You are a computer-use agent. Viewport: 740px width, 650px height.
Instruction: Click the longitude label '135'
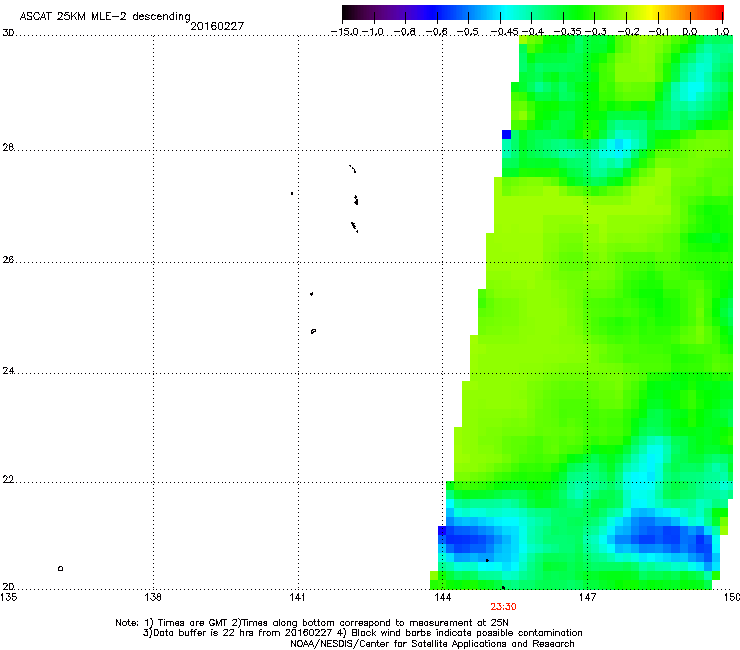click(x=8, y=597)
